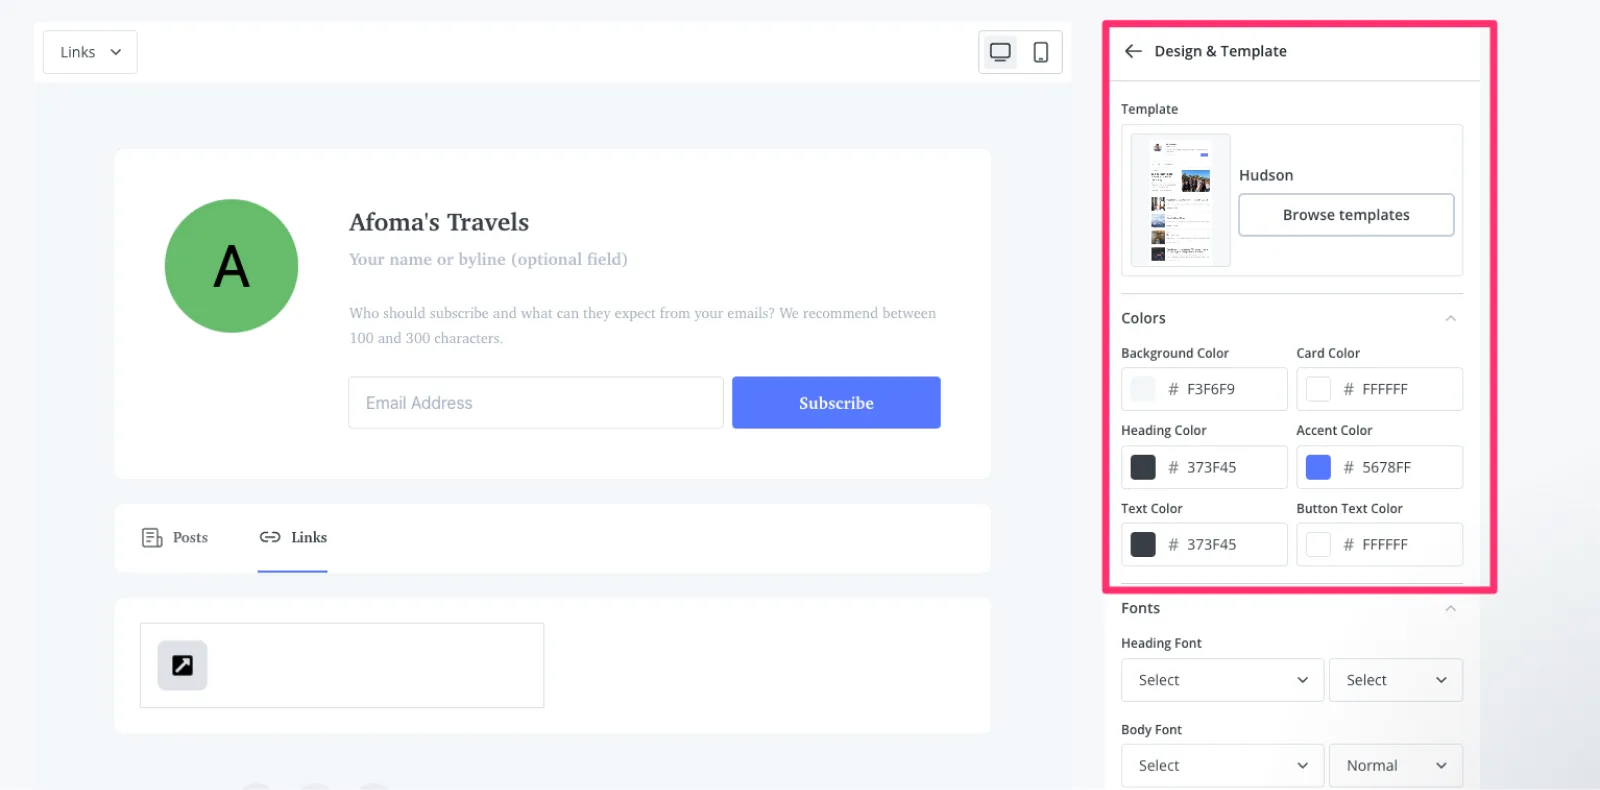Screen dimensions: 1600x790
Task: Open the Posts tab
Action: tap(176, 538)
